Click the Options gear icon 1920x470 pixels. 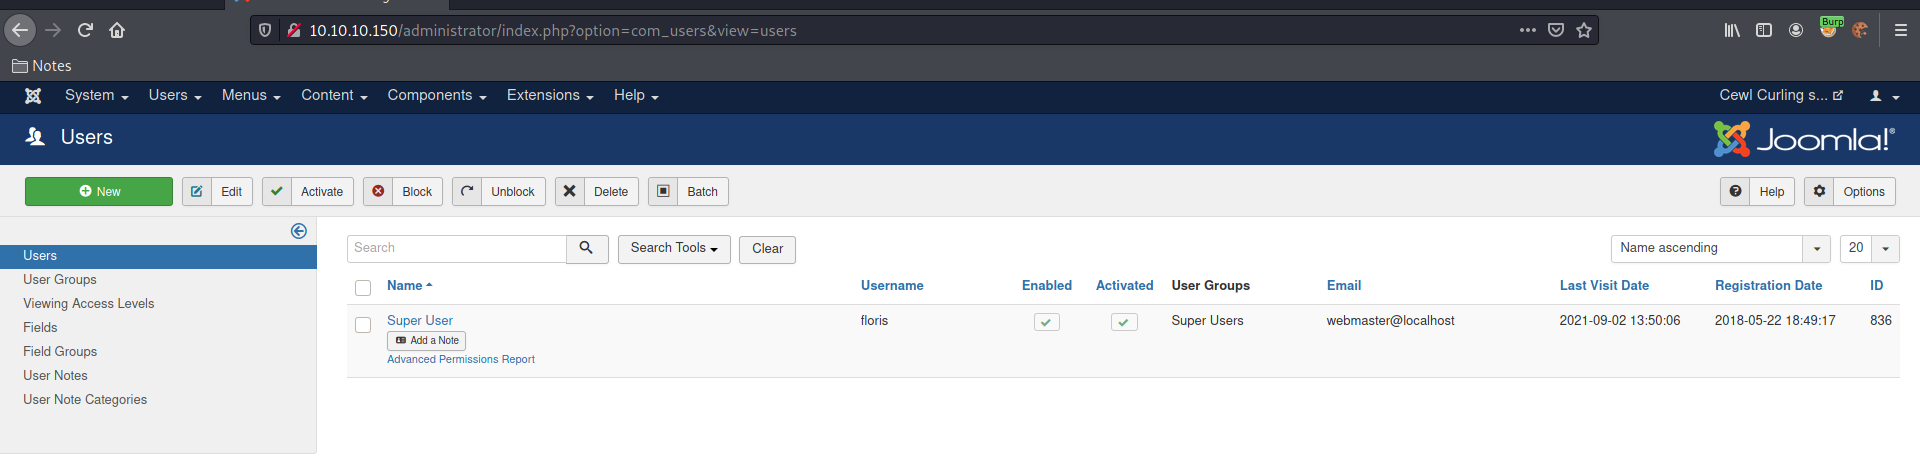click(x=1819, y=191)
